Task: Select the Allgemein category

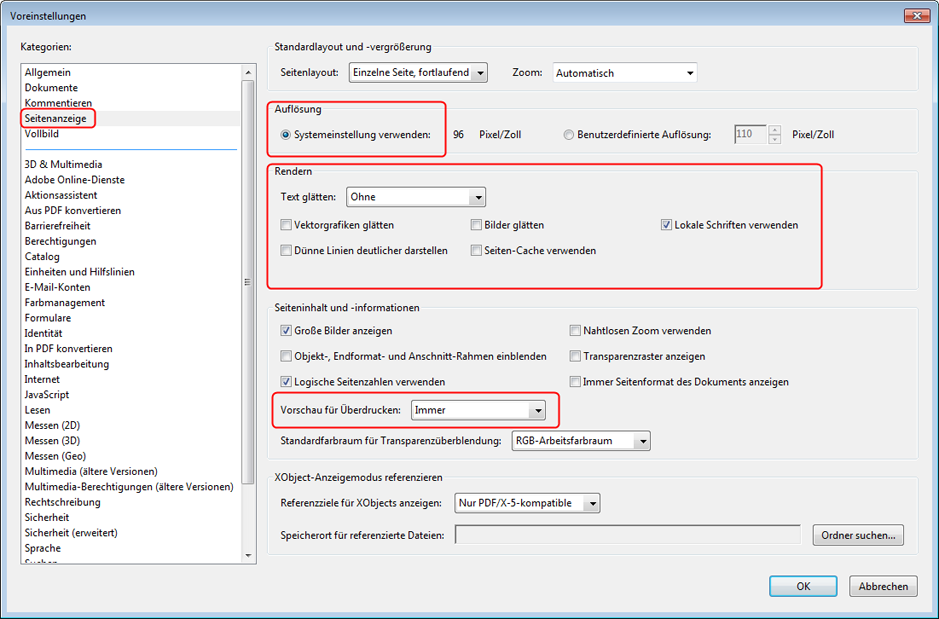Action: tap(47, 72)
